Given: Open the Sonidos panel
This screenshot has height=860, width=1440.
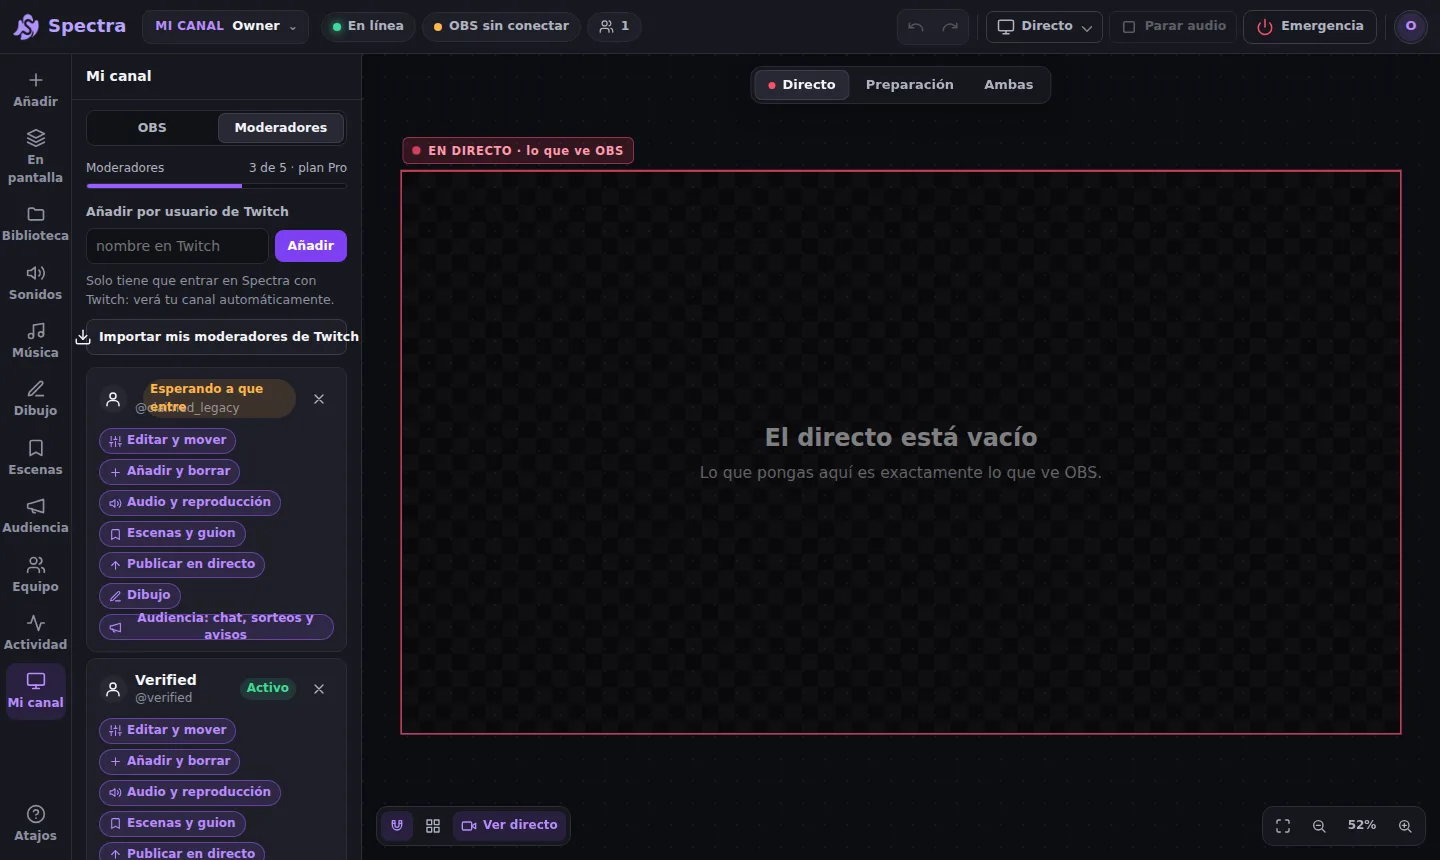Looking at the screenshot, I should point(35,283).
